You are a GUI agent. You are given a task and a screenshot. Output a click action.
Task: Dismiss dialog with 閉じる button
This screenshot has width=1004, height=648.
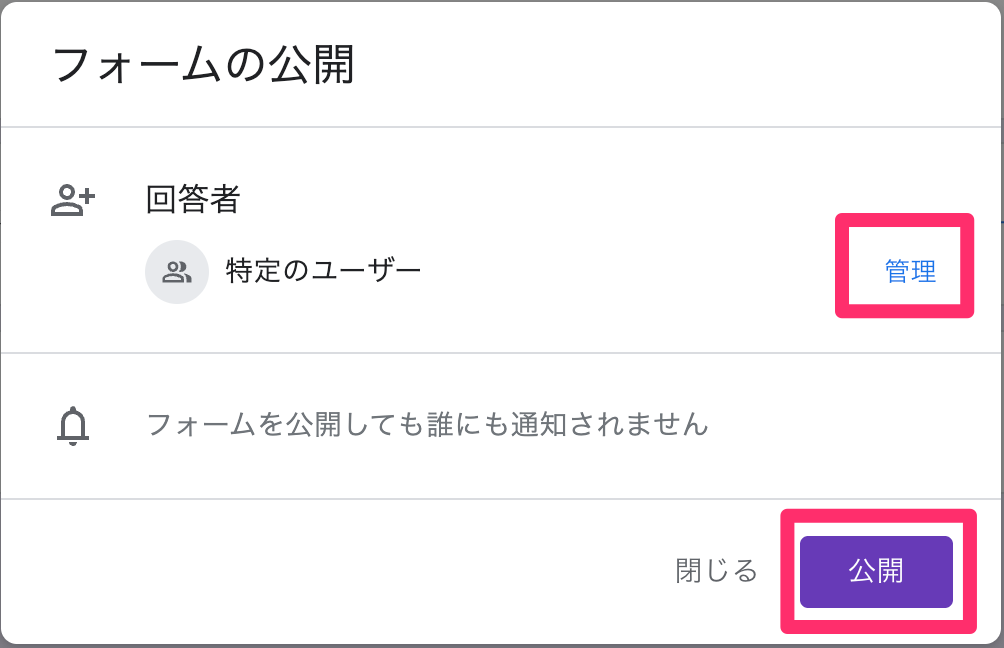717,571
